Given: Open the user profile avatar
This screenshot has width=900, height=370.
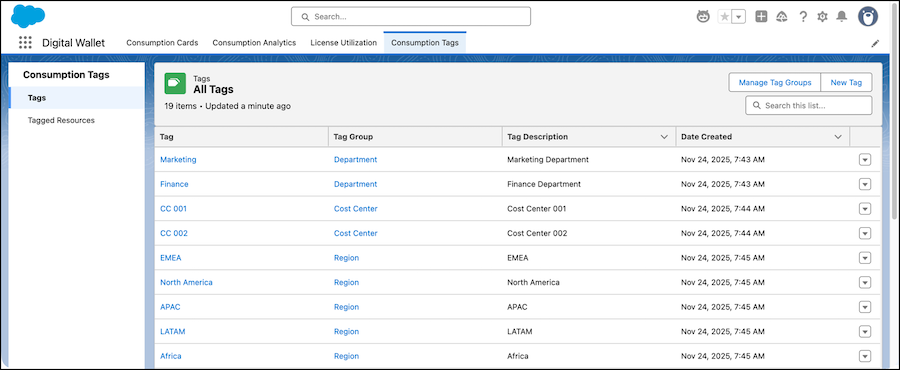Looking at the screenshot, I should (868, 17).
